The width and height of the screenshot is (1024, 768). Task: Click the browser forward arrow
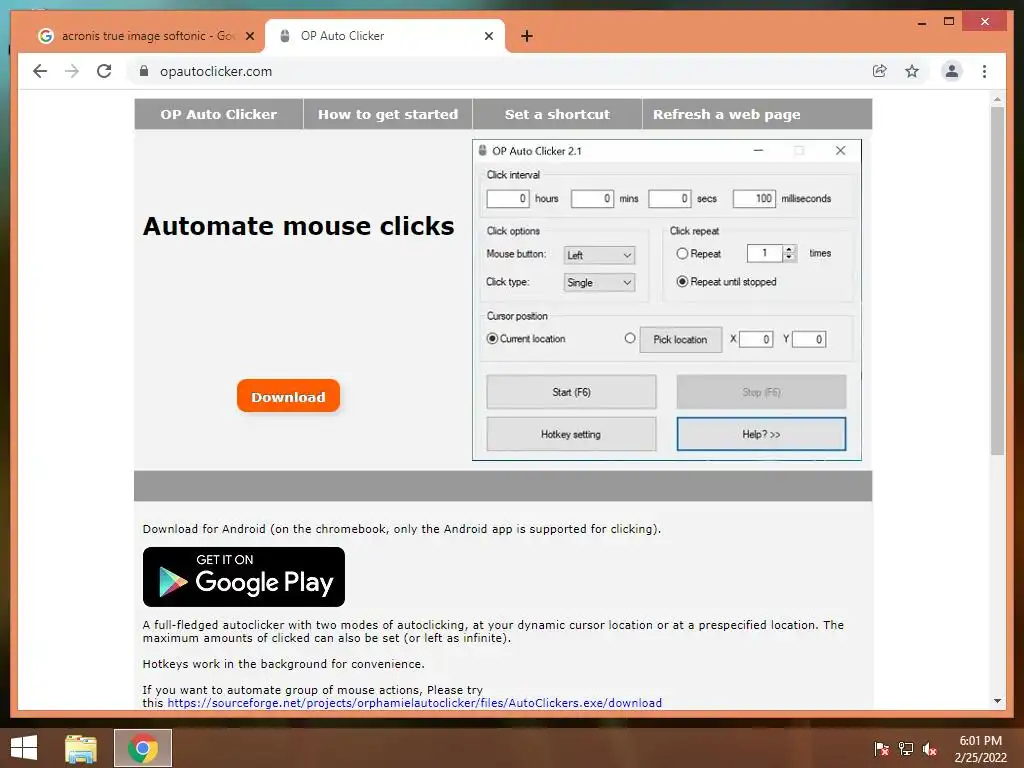point(72,71)
